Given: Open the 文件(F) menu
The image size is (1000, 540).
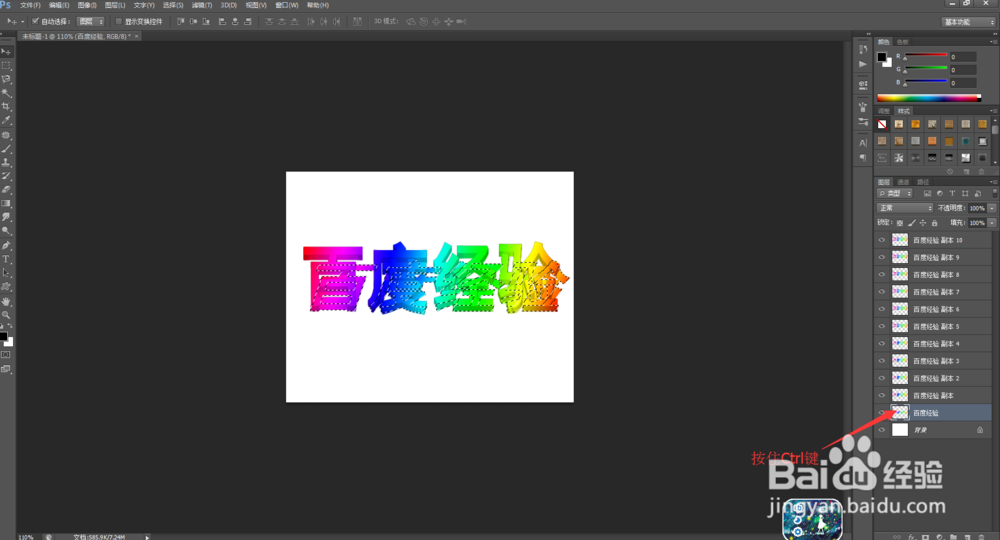Looking at the screenshot, I should [x=30, y=5].
